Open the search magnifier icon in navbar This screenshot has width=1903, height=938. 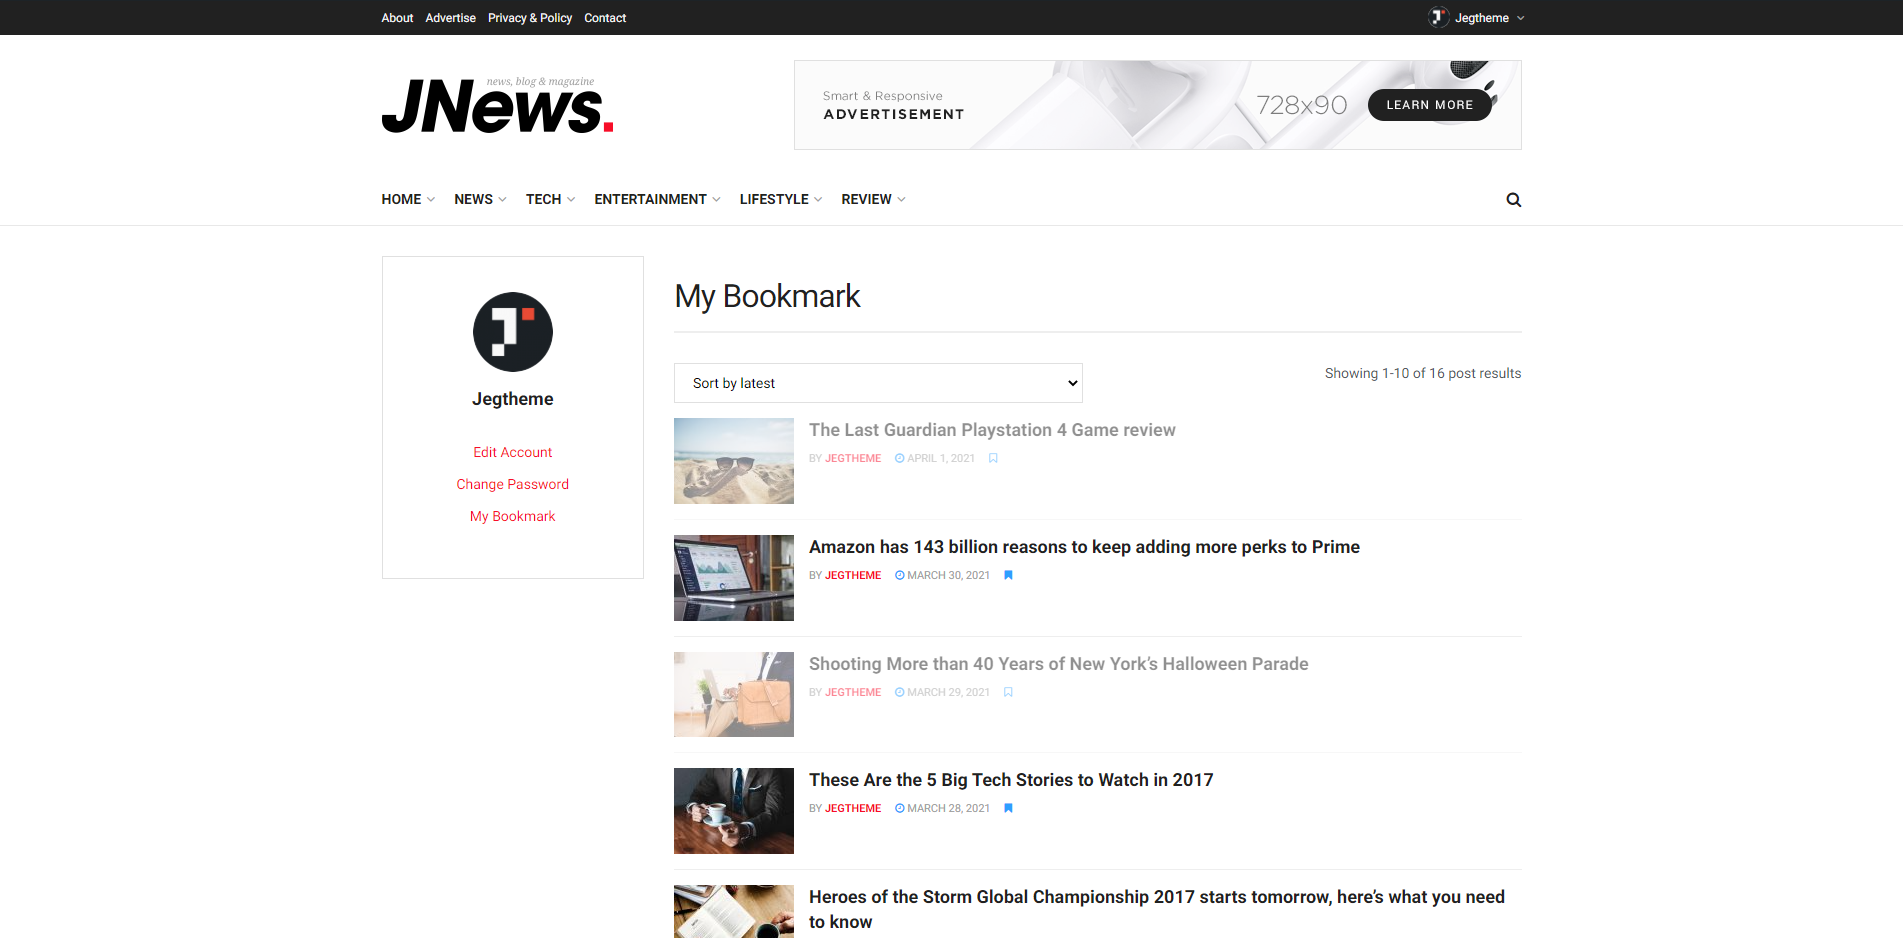[x=1513, y=200]
